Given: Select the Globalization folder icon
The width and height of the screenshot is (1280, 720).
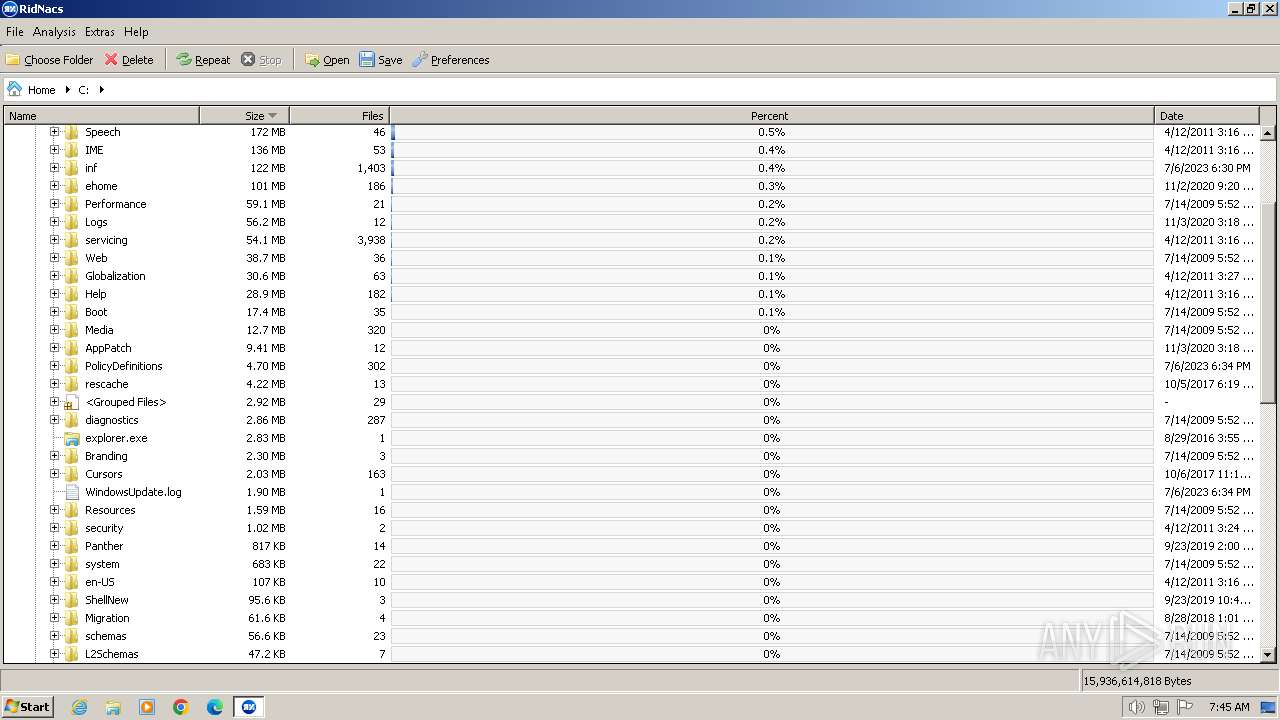Looking at the screenshot, I should pyautogui.click(x=71, y=276).
